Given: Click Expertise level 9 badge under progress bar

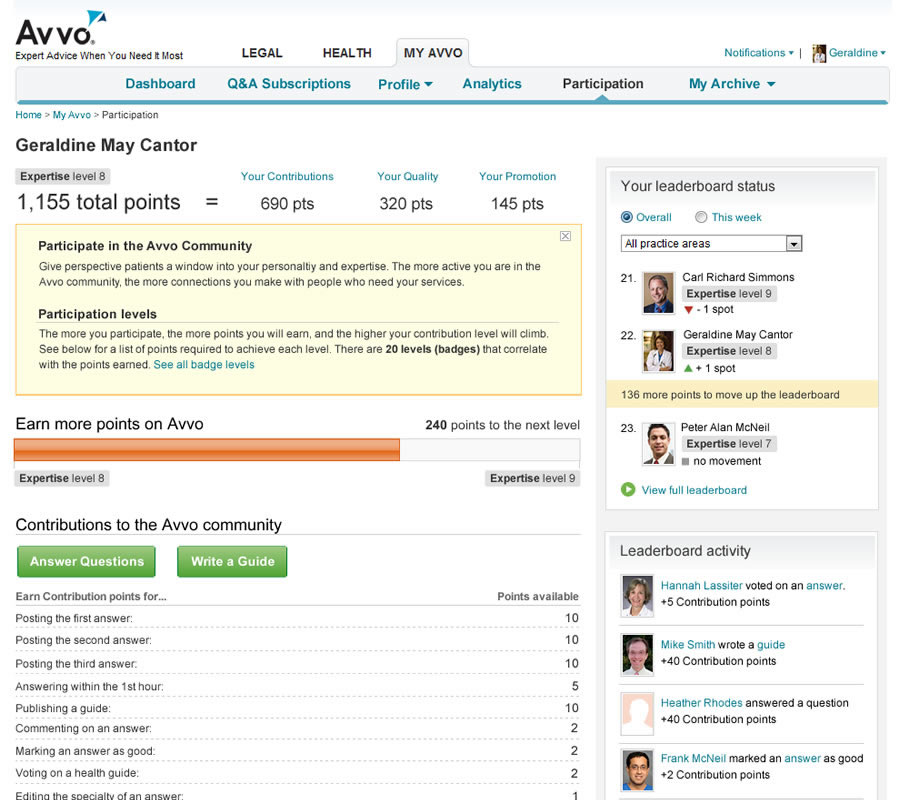Looking at the screenshot, I should pos(533,478).
